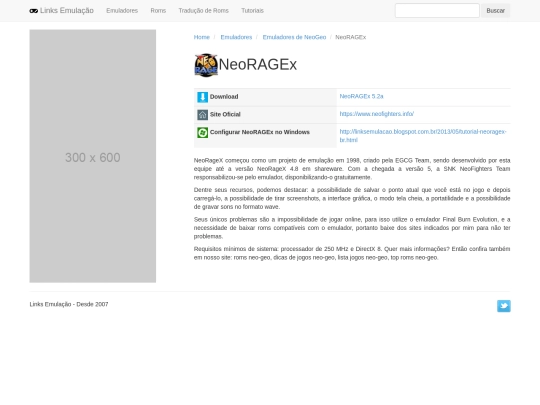Click the Site Oficial label
Image resolution: width=540 pixels, height=405 pixels.
click(225, 114)
